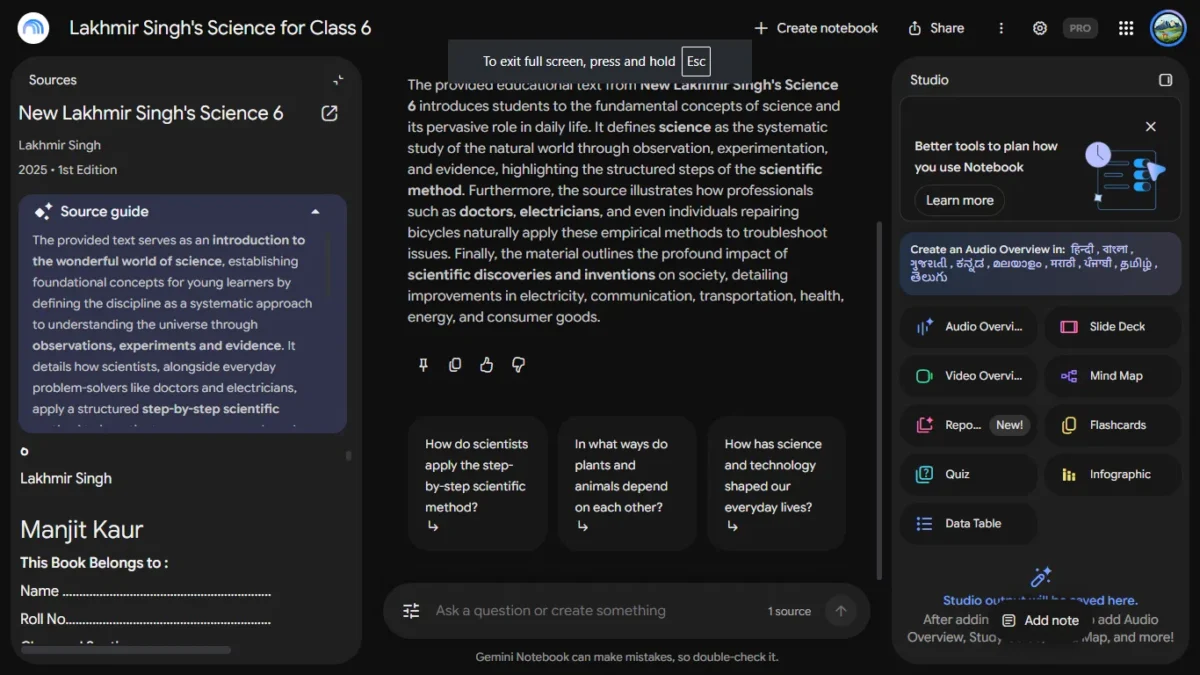Create a Quiz
The width and height of the screenshot is (1200, 675).
pos(969,474)
